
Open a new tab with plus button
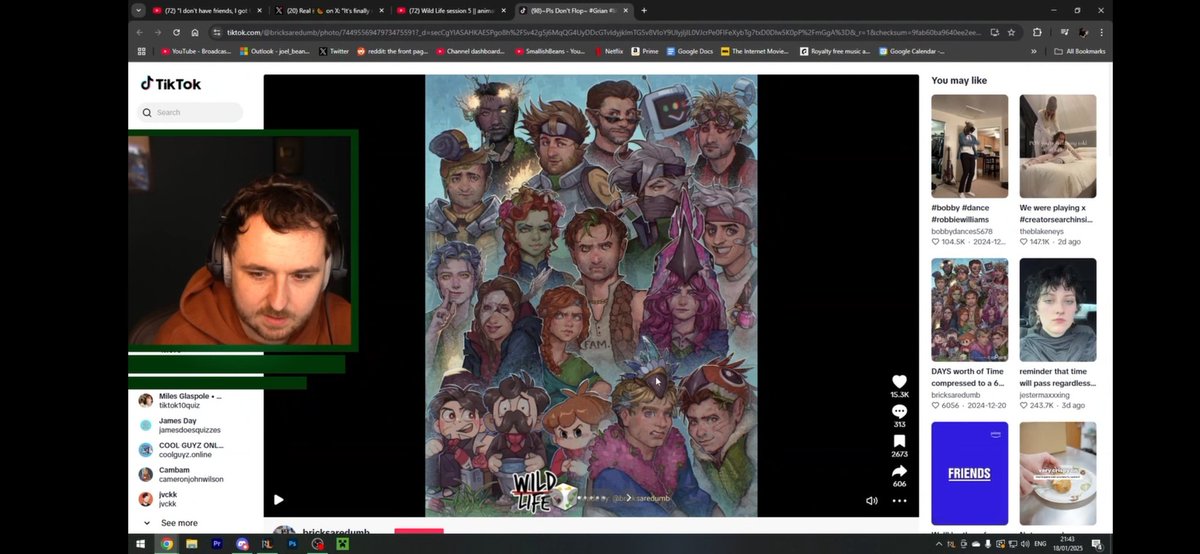pyautogui.click(x=644, y=10)
